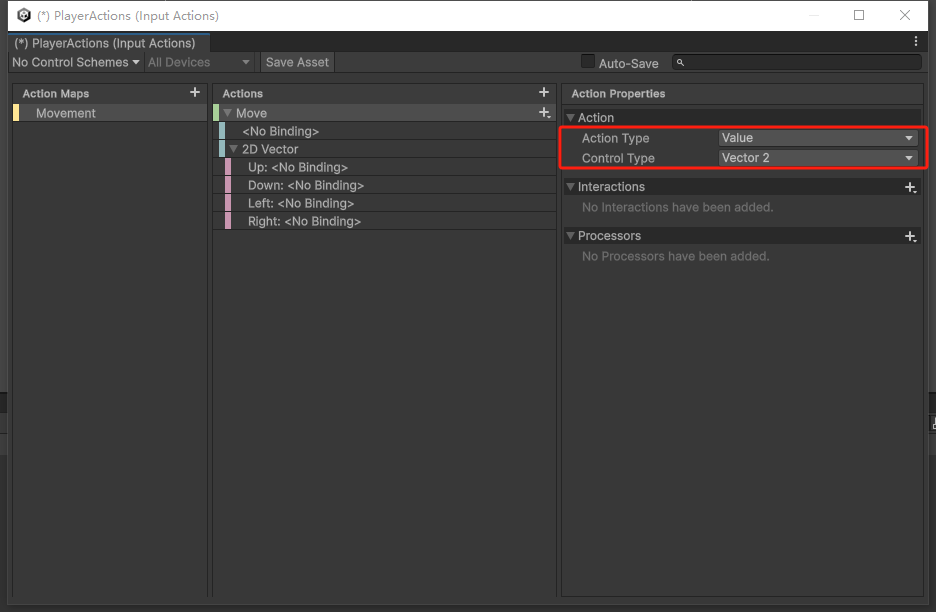The image size is (936, 612).
Task: Select the Movement action map
Action: click(x=66, y=113)
